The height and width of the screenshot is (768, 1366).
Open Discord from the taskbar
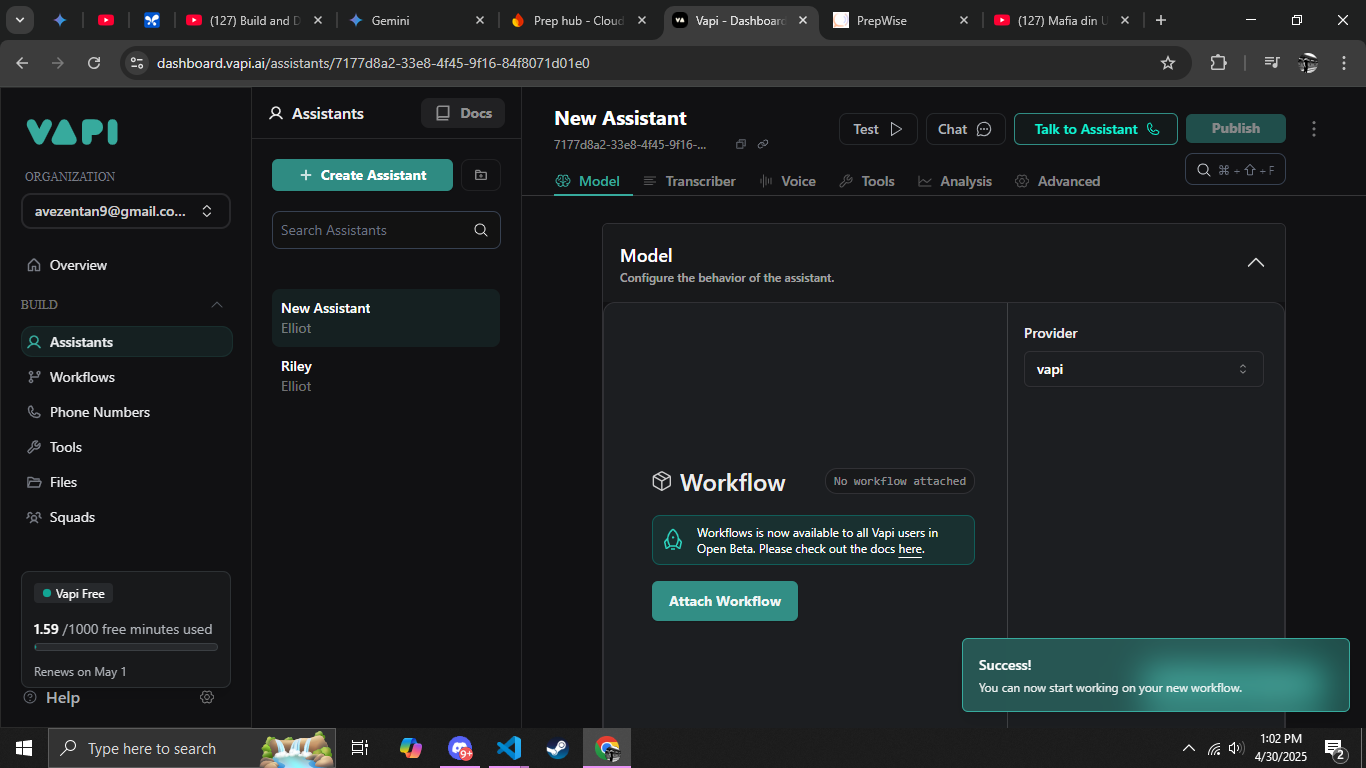click(x=460, y=748)
